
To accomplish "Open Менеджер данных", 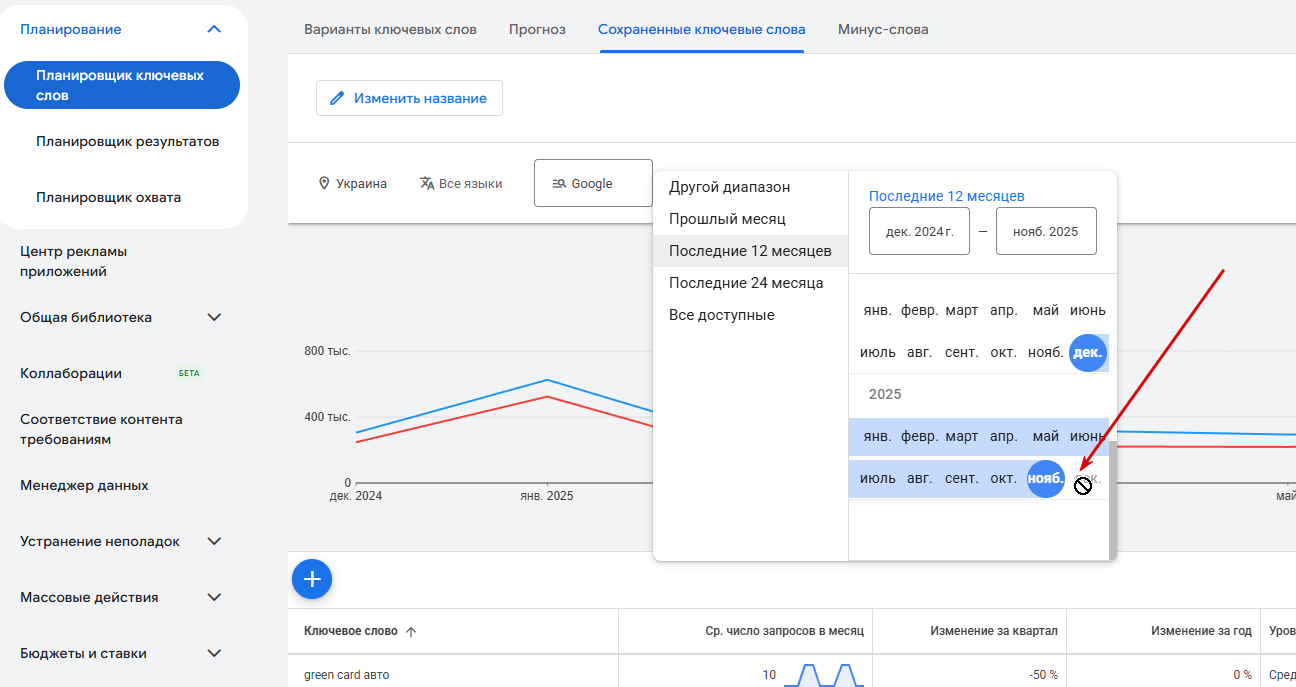I will (84, 485).
